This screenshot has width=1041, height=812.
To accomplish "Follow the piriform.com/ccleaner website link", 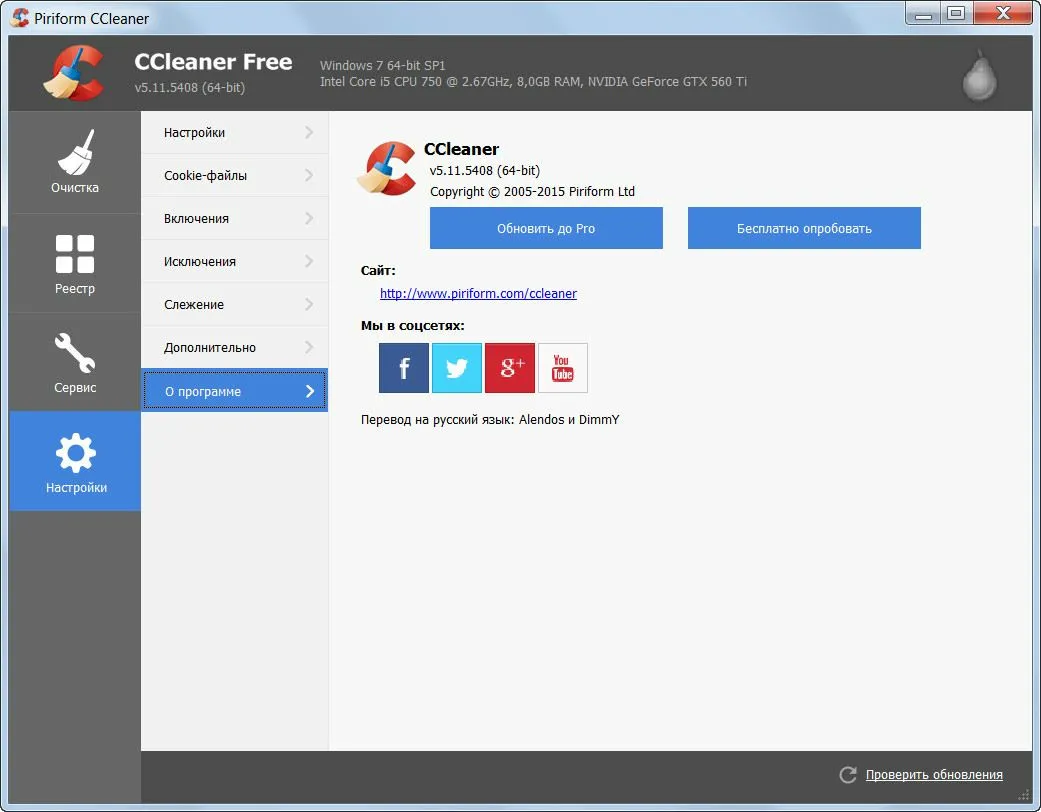I will pos(478,293).
